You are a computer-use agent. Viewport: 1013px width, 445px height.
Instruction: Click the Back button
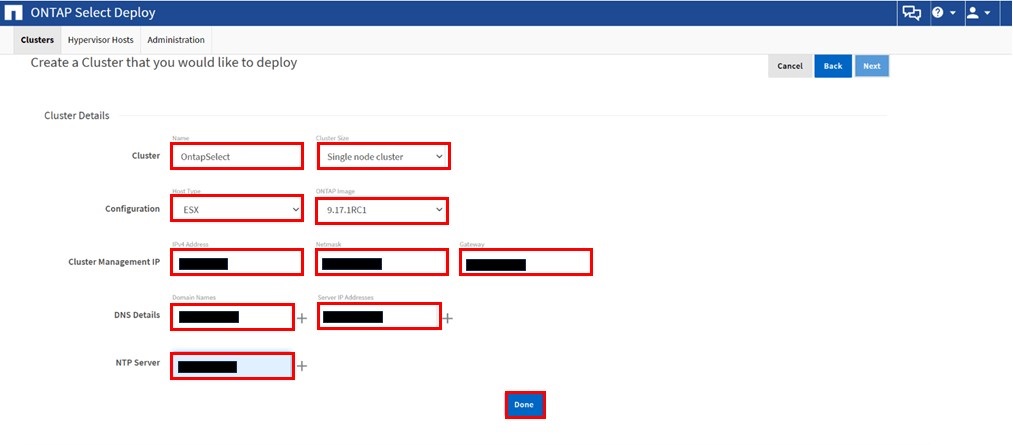[832, 66]
